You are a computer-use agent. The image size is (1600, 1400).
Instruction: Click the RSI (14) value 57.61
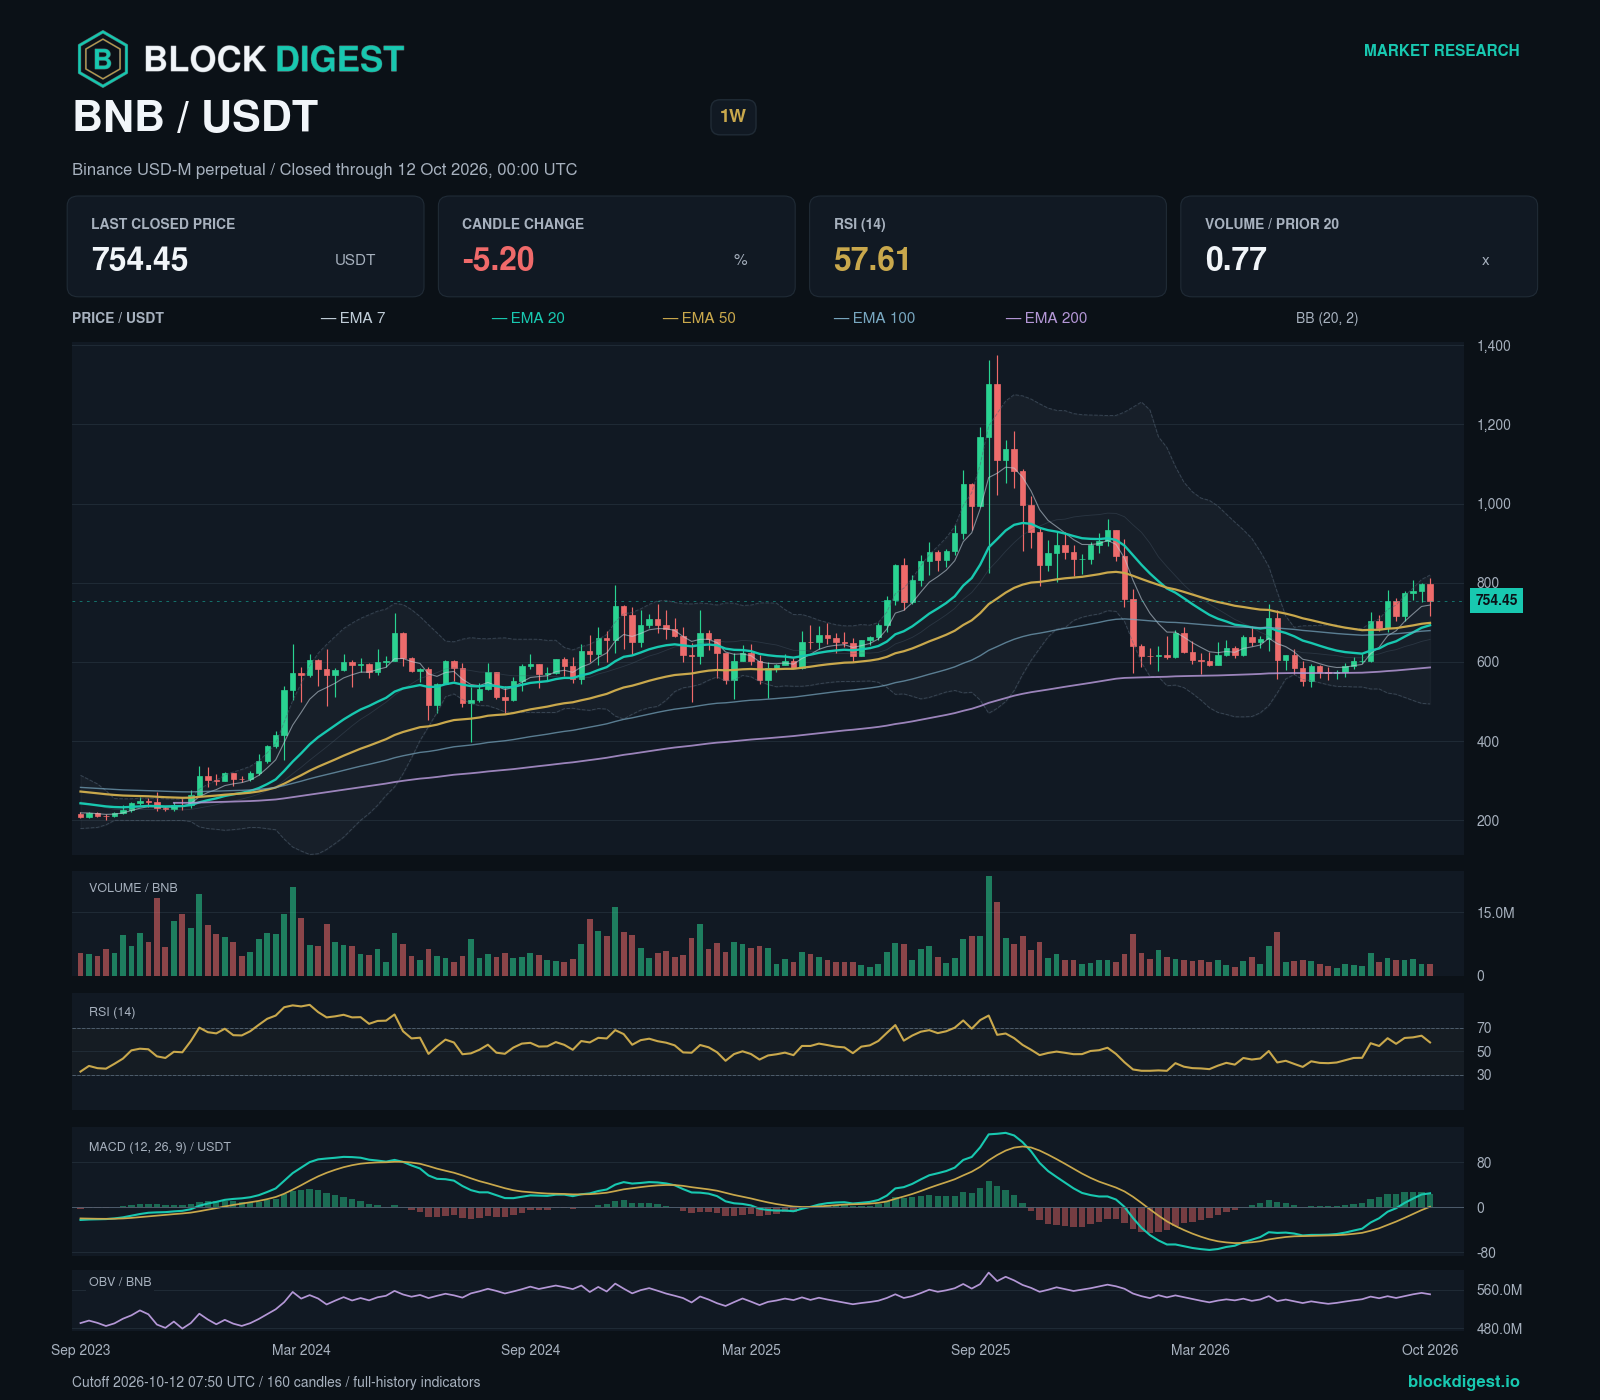[872, 260]
